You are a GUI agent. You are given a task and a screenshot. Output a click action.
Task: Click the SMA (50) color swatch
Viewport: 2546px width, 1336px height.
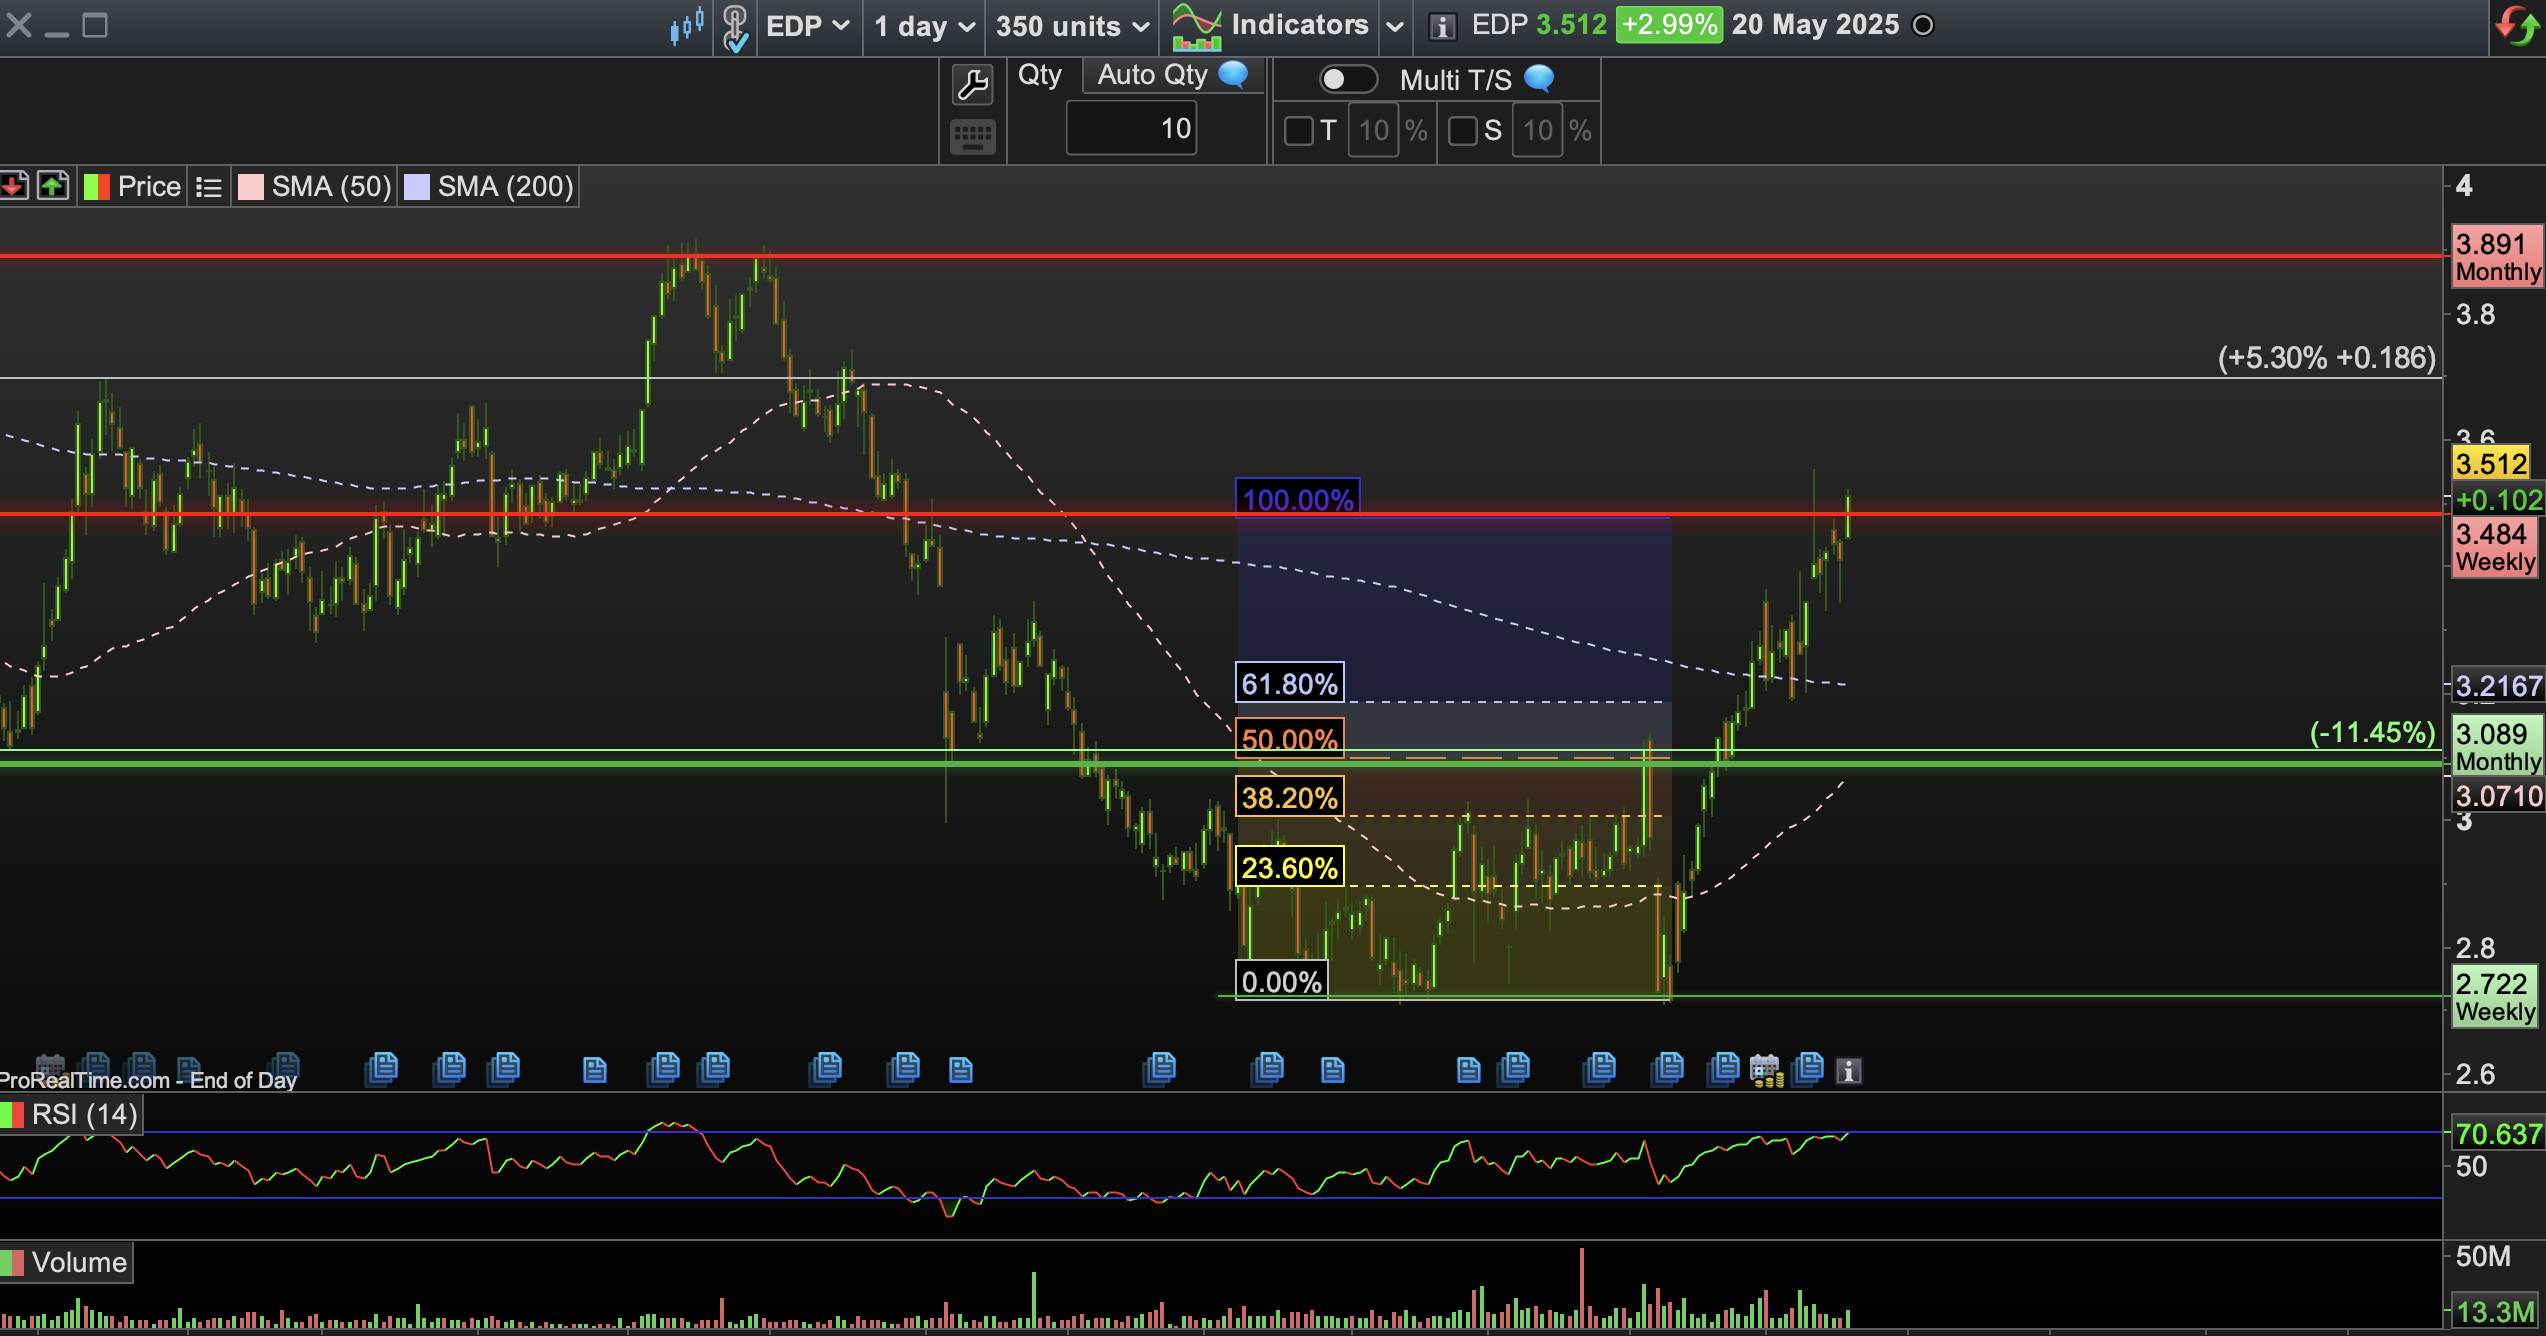coord(251,187)
